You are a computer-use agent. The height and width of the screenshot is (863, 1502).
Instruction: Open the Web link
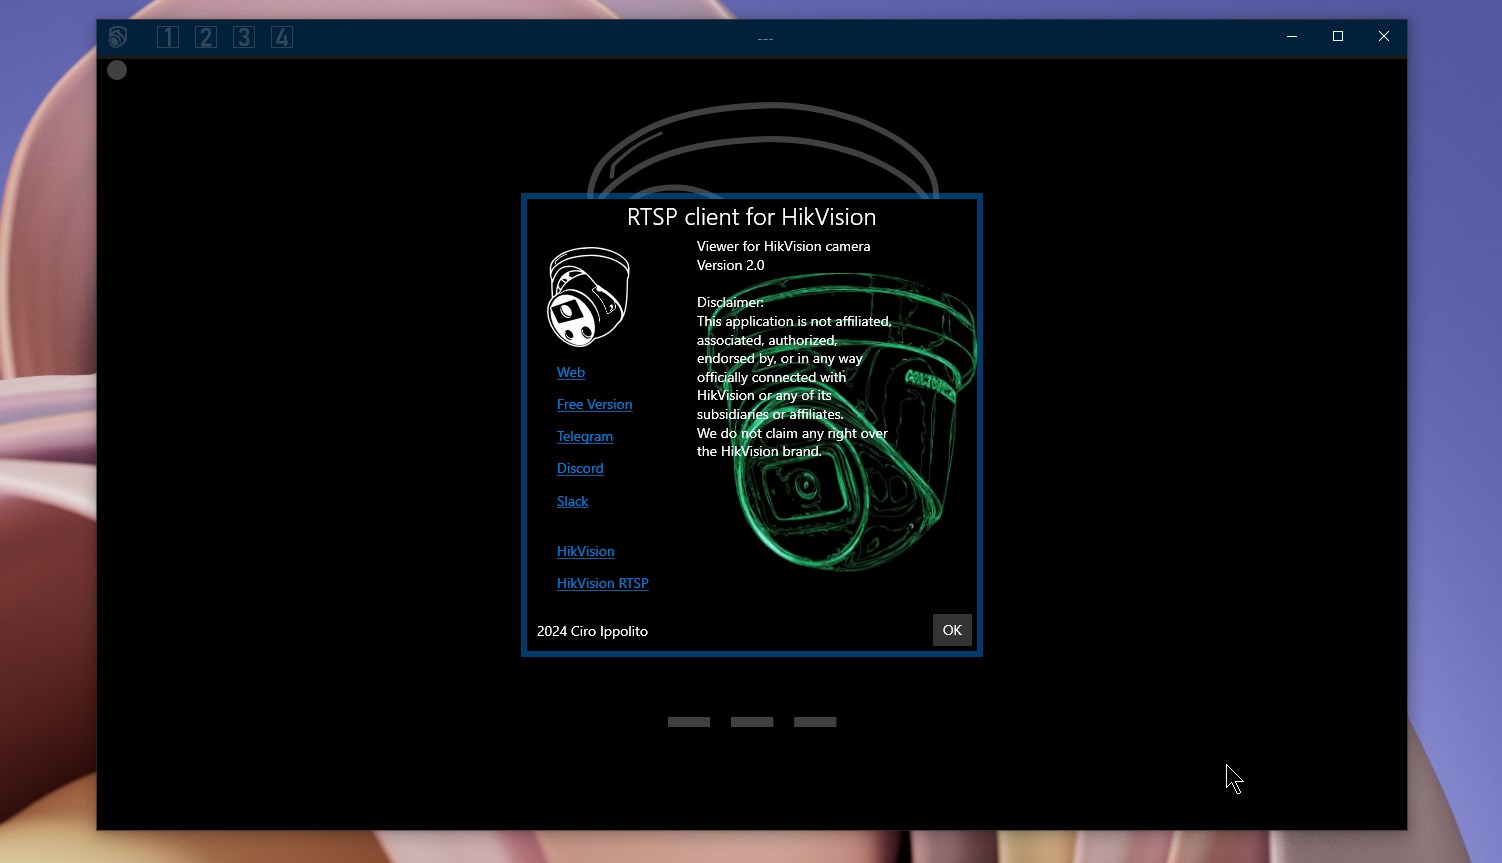pyautogui.click(x=571, y=372)
